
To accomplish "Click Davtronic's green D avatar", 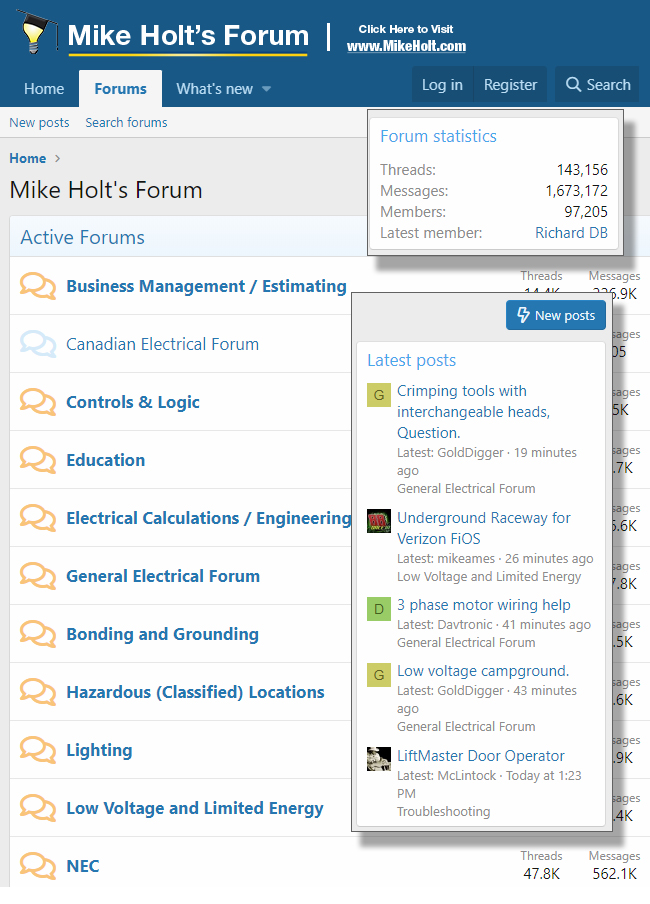I will tap(379, 609).
